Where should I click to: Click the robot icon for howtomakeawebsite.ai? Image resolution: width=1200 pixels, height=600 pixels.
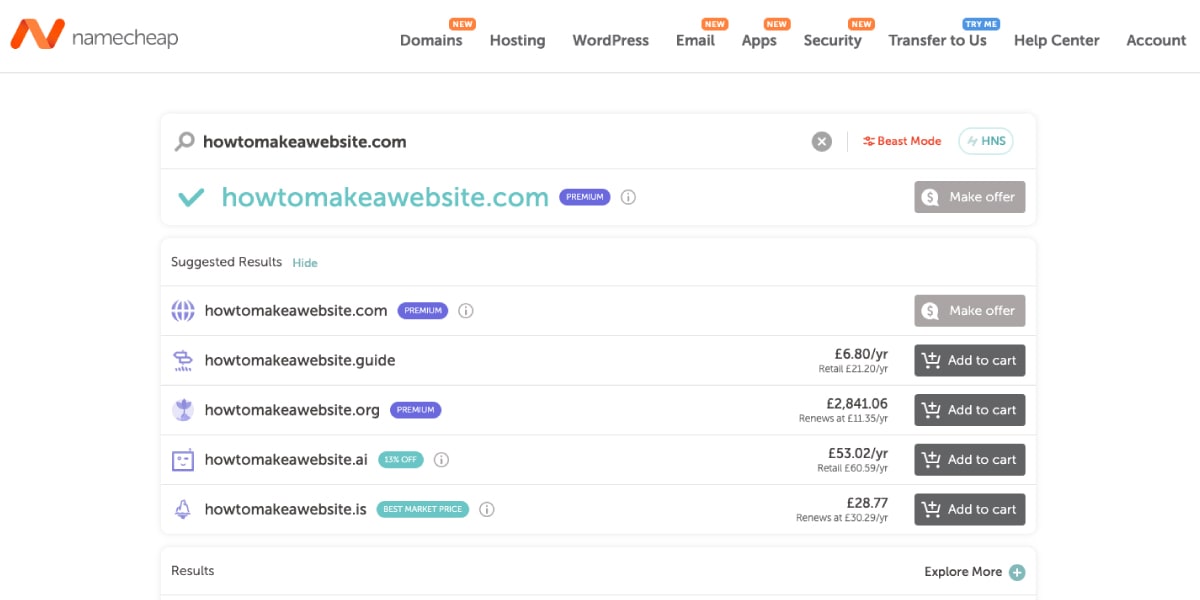click(x=183, y=460)
